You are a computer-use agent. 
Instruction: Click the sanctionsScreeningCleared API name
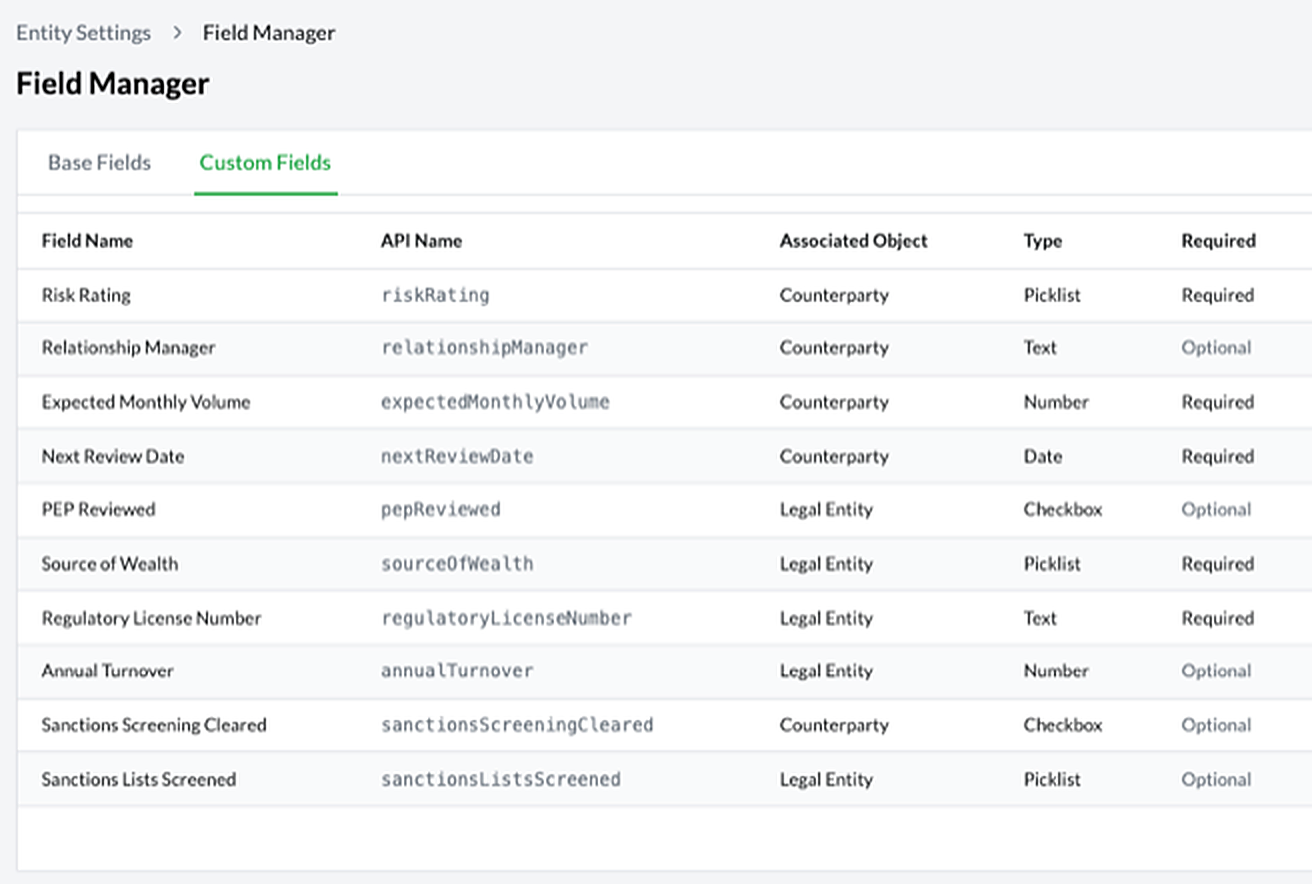pyautogui.click(x=517, y=725)
